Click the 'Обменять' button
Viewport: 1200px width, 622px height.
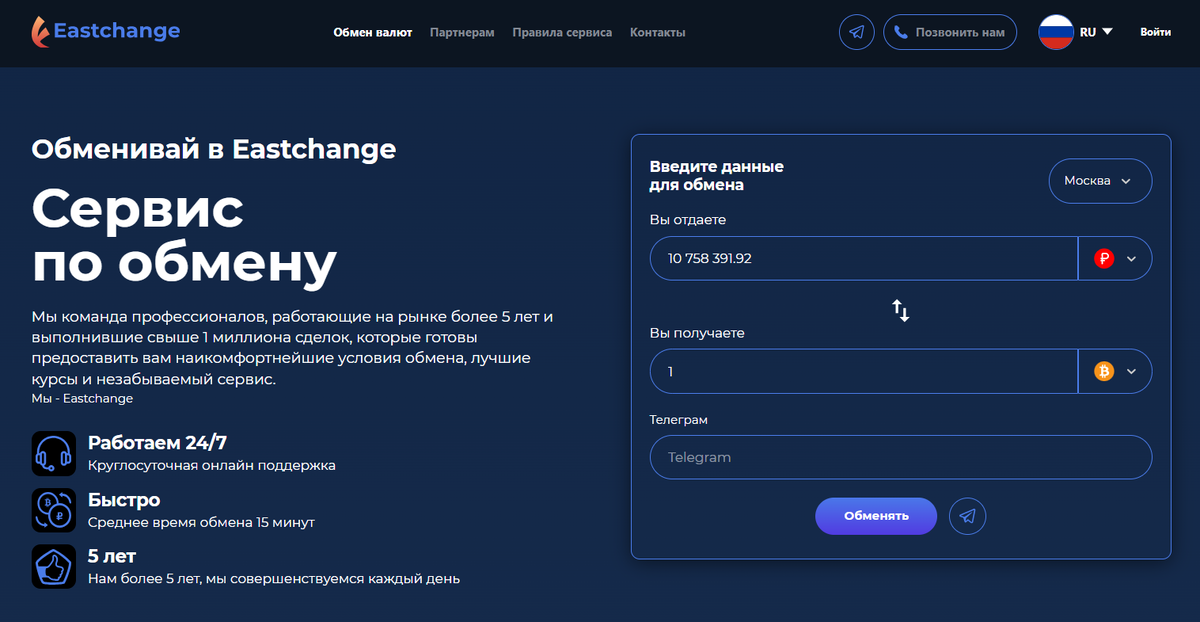876,516
